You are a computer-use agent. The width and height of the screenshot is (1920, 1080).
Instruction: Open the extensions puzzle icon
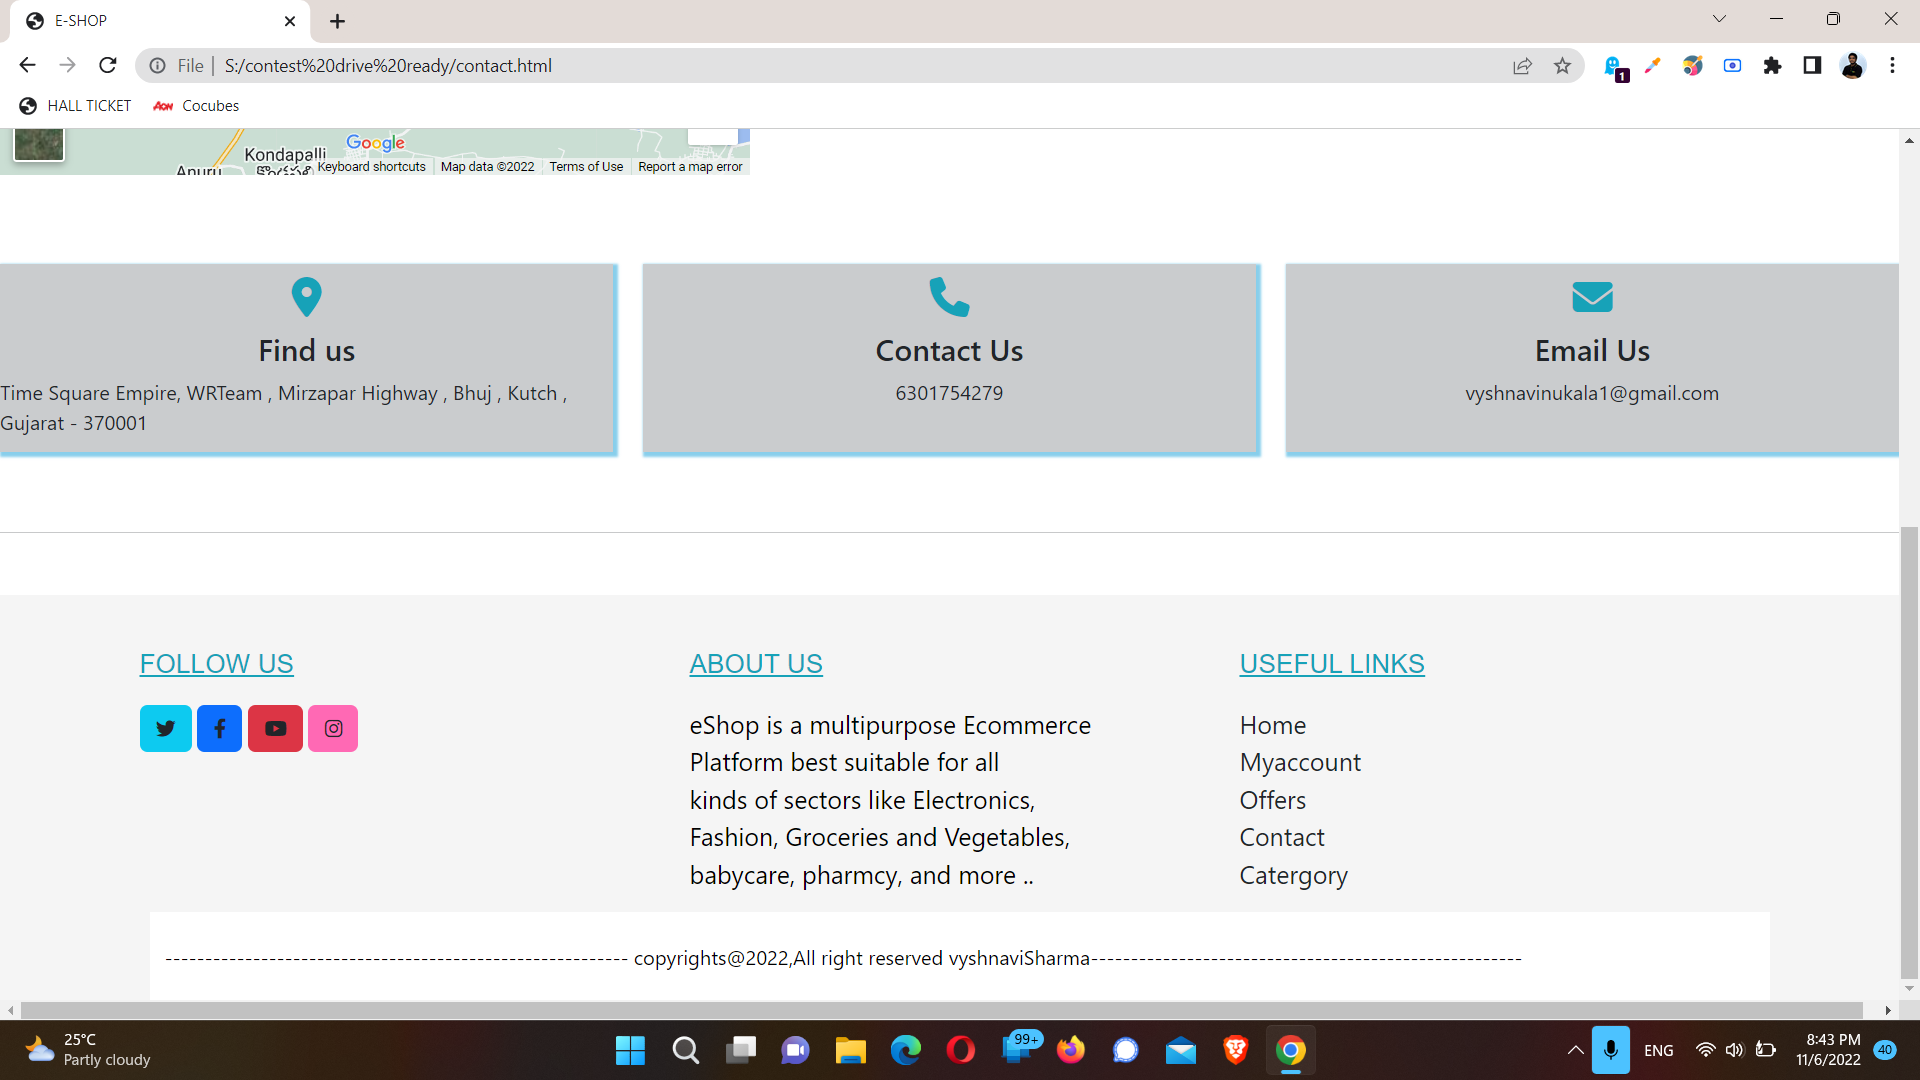pyautogui.click(x=1772, y=65)
